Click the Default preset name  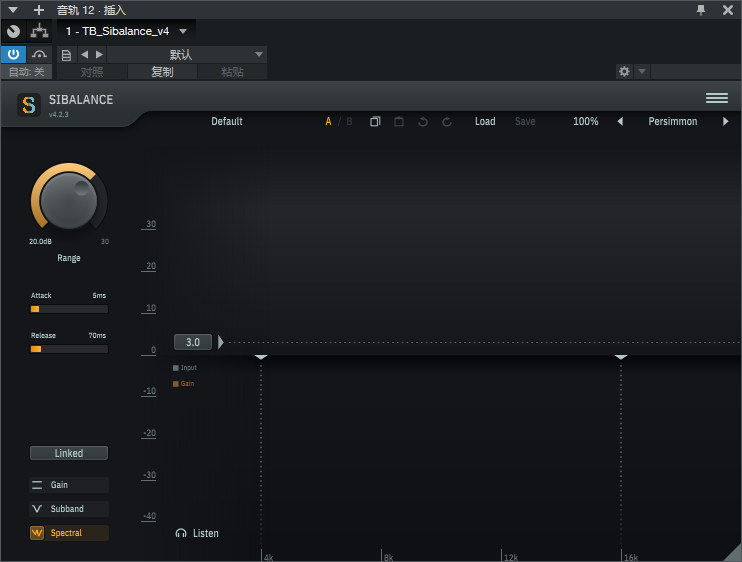pos(227,122)
